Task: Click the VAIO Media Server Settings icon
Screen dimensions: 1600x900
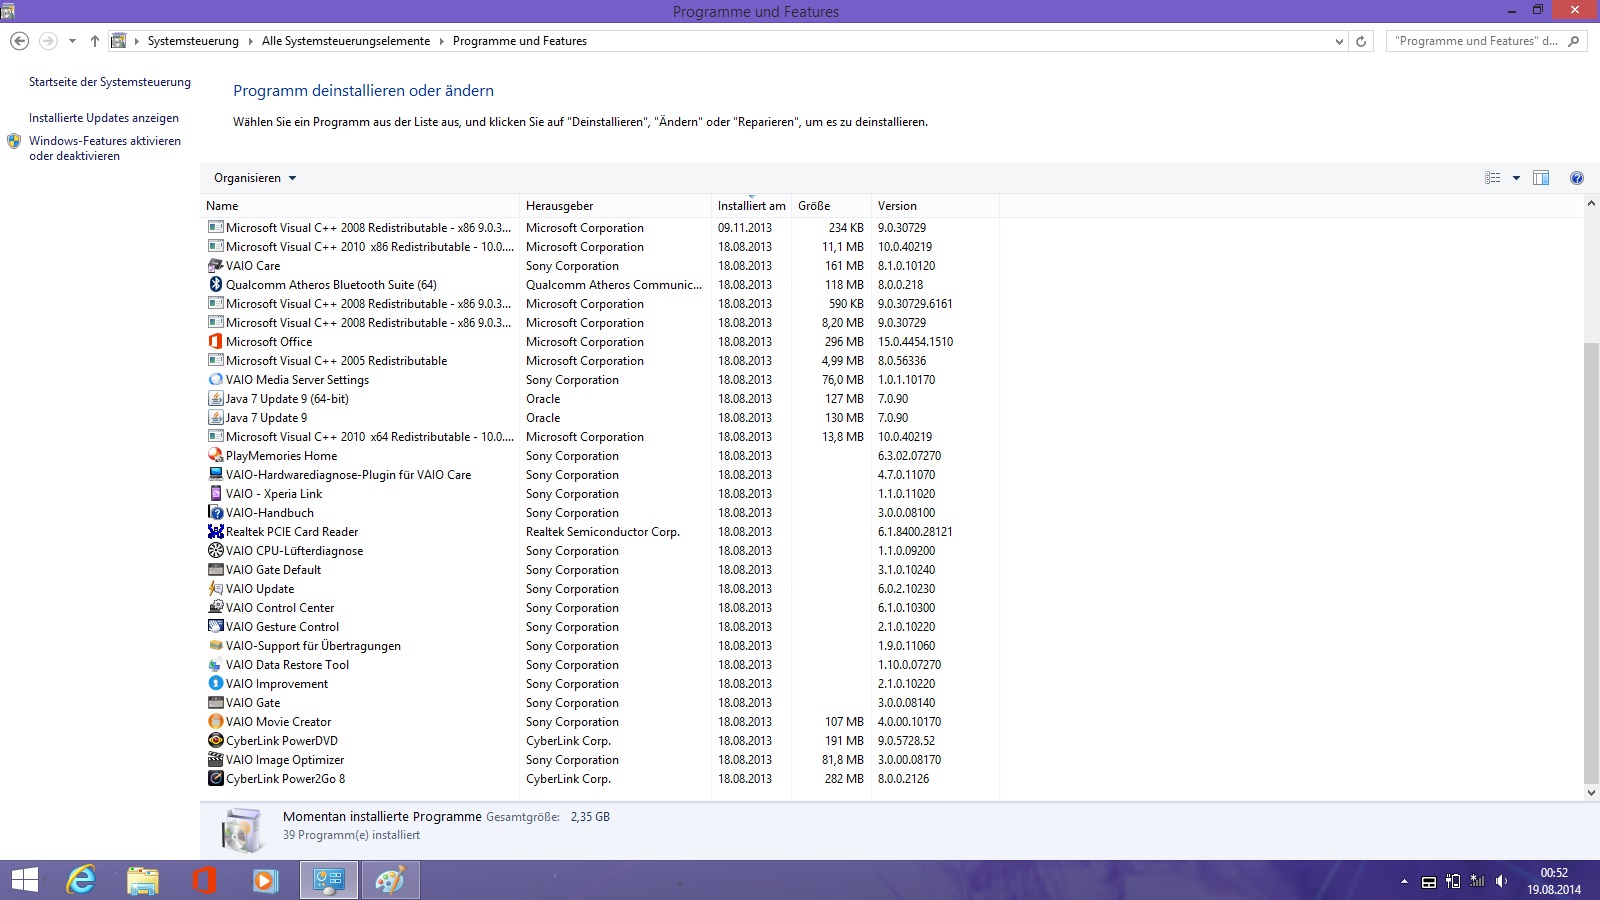Action: click(x=215, y=380)
